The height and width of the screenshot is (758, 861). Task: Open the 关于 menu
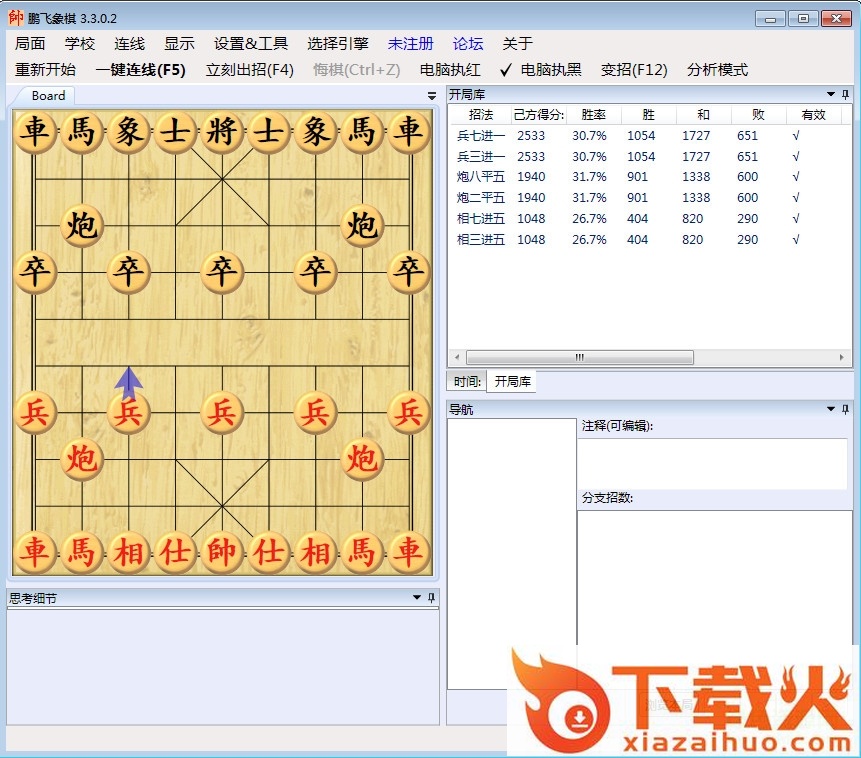518,43
